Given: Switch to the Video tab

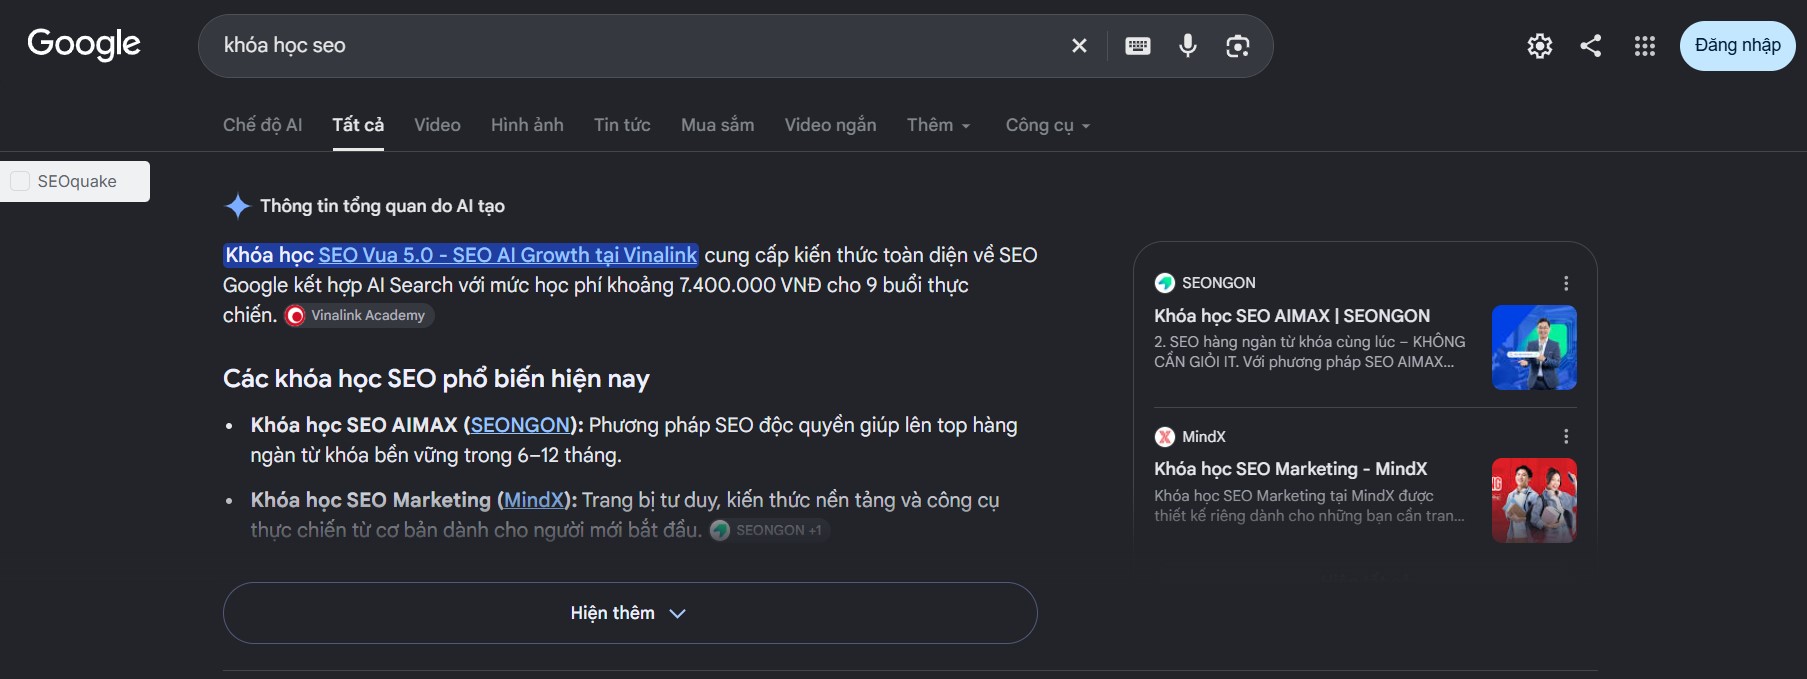Looking at the screenshot, I should pyautogui.click(x=437, y=125).
